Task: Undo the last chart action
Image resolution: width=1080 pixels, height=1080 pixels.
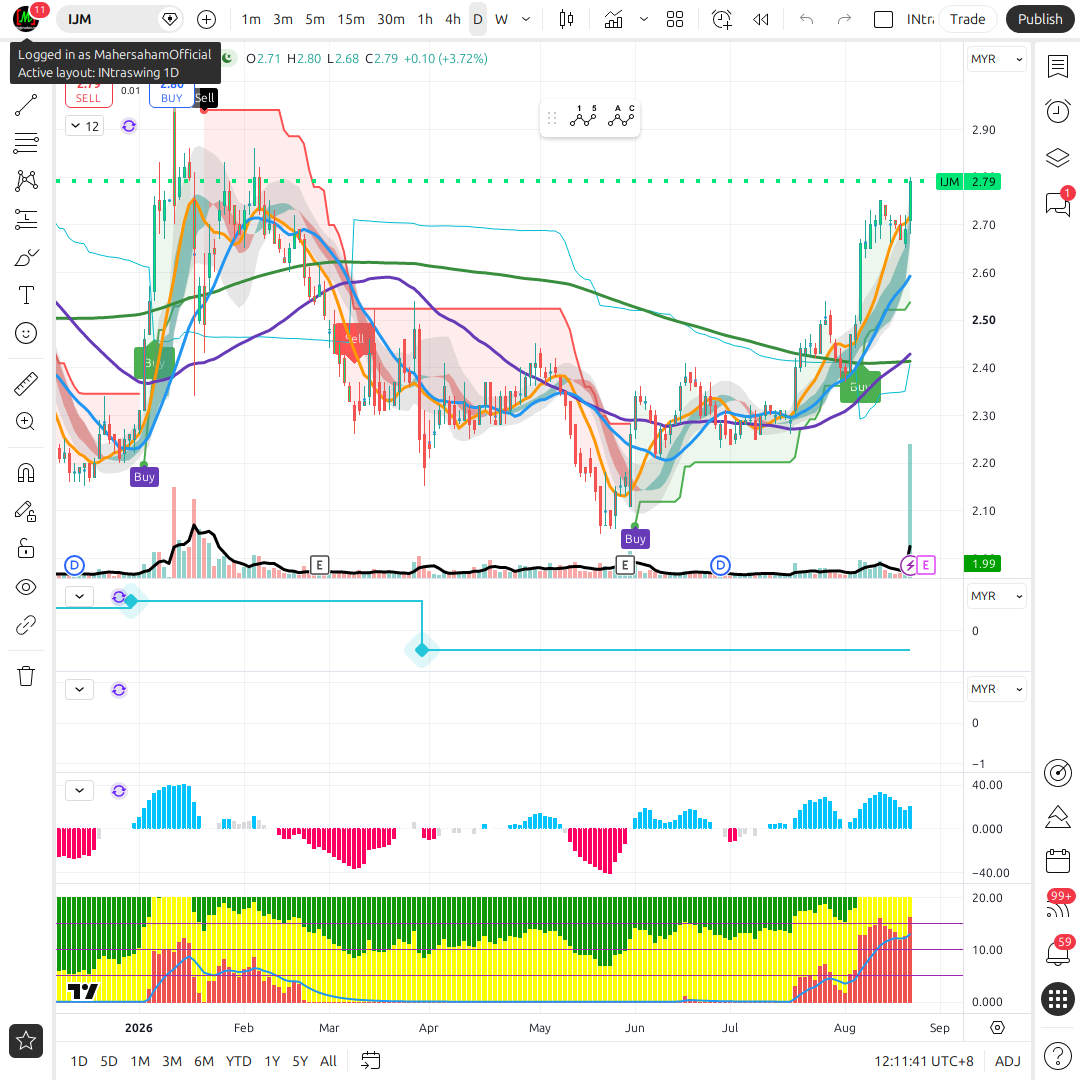Action: [x=807, y=19]
